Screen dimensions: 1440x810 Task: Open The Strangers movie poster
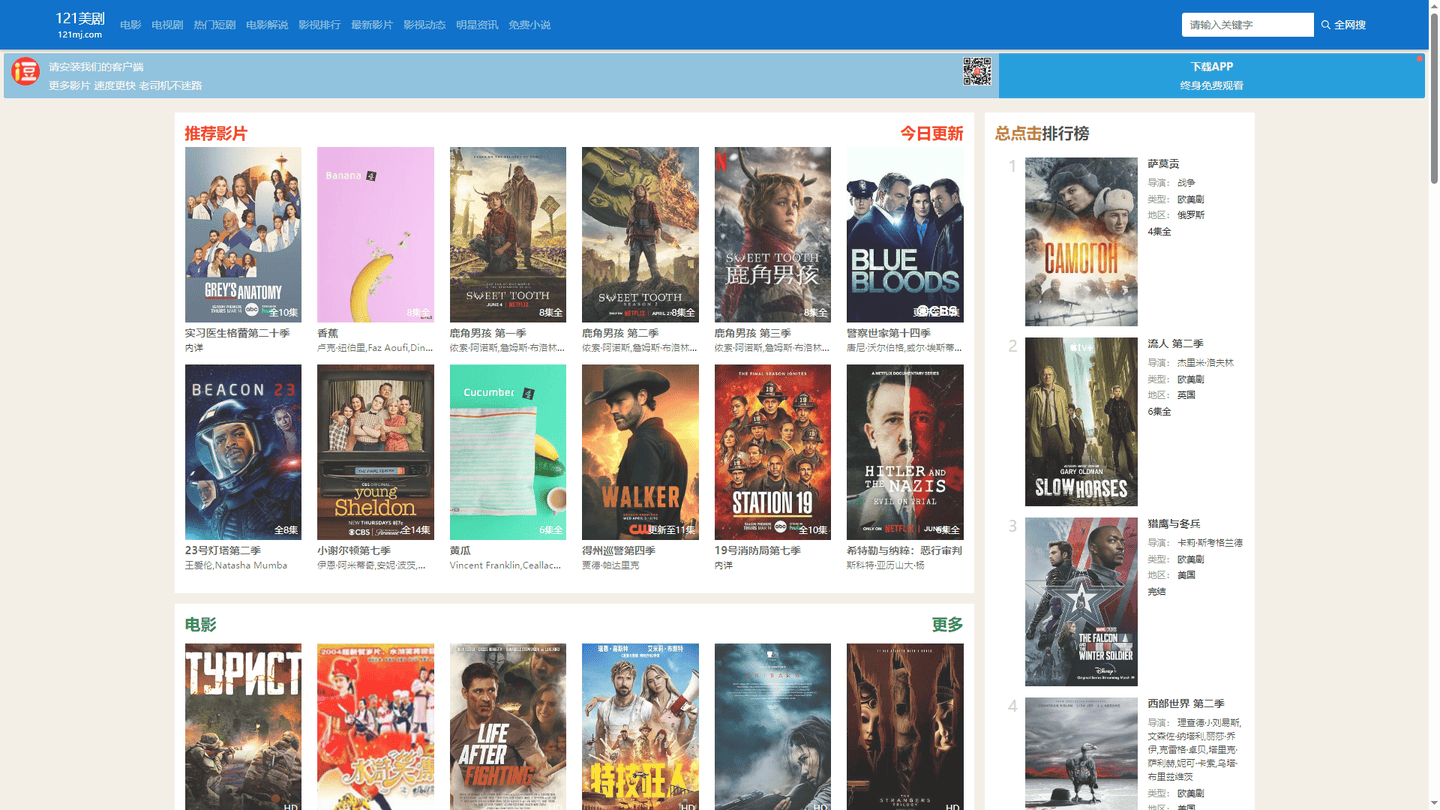click(905, 727)
